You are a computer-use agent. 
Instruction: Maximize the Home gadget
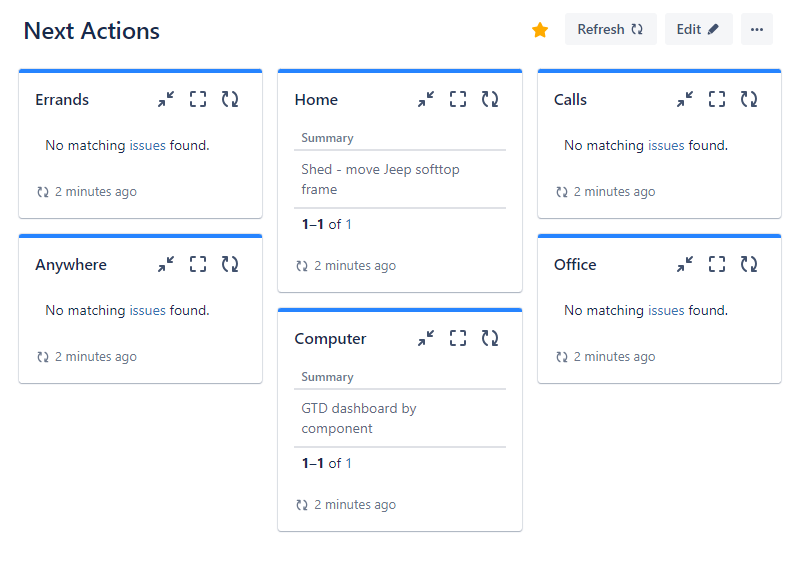[x=458, y=99]
